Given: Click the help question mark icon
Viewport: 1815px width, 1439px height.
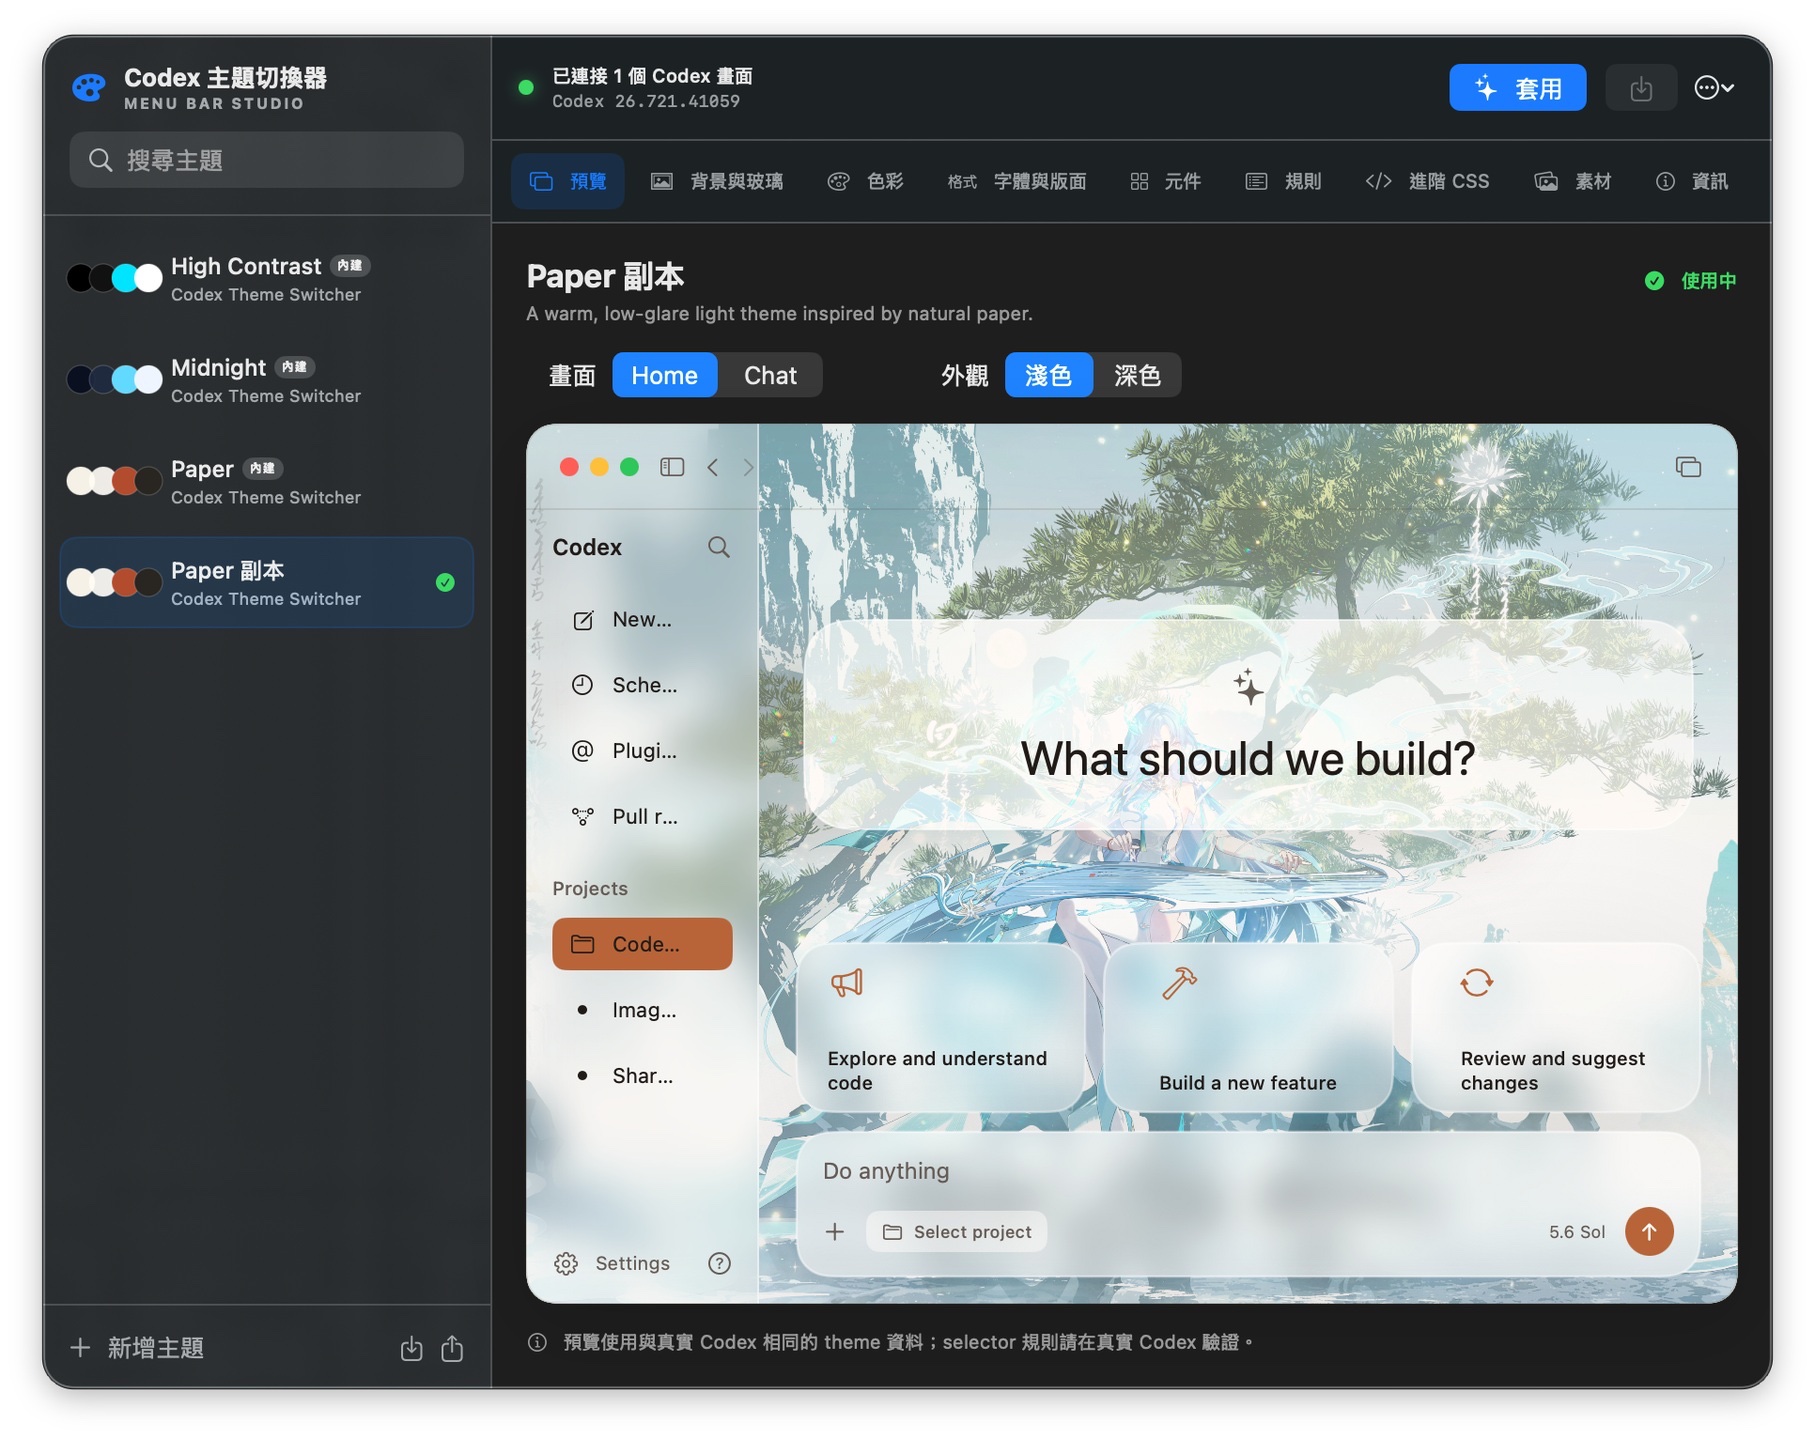Looking at the screenshot, I should (719, 1263).
